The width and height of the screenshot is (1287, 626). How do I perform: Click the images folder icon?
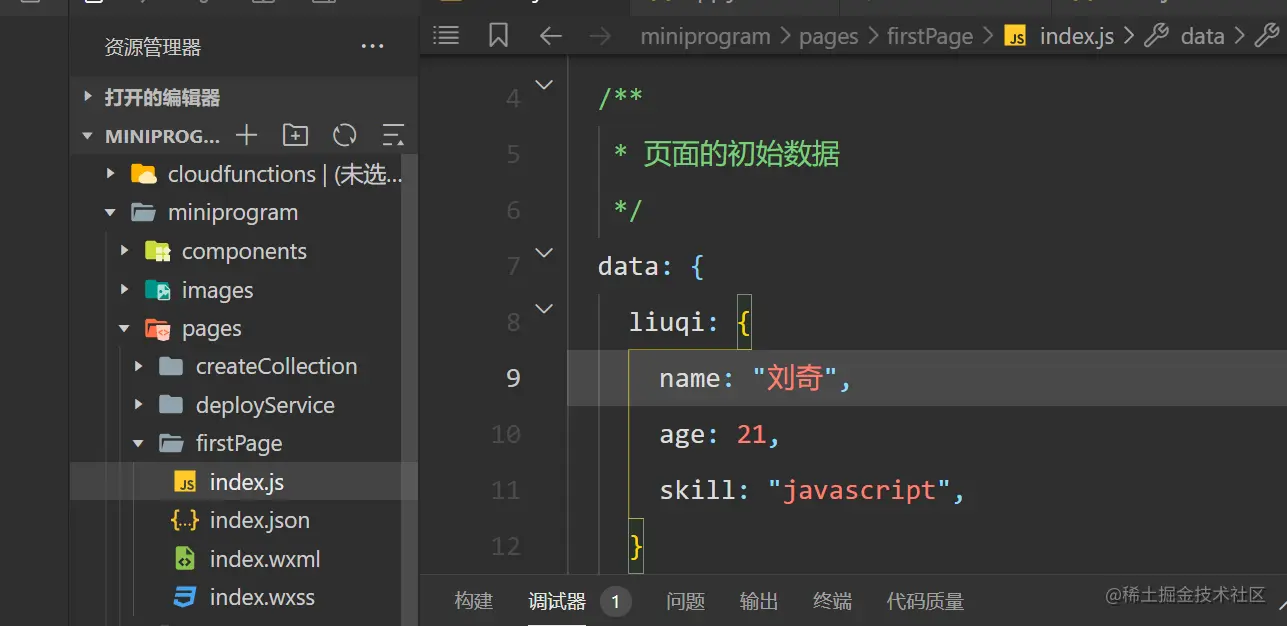pos(157,290)
